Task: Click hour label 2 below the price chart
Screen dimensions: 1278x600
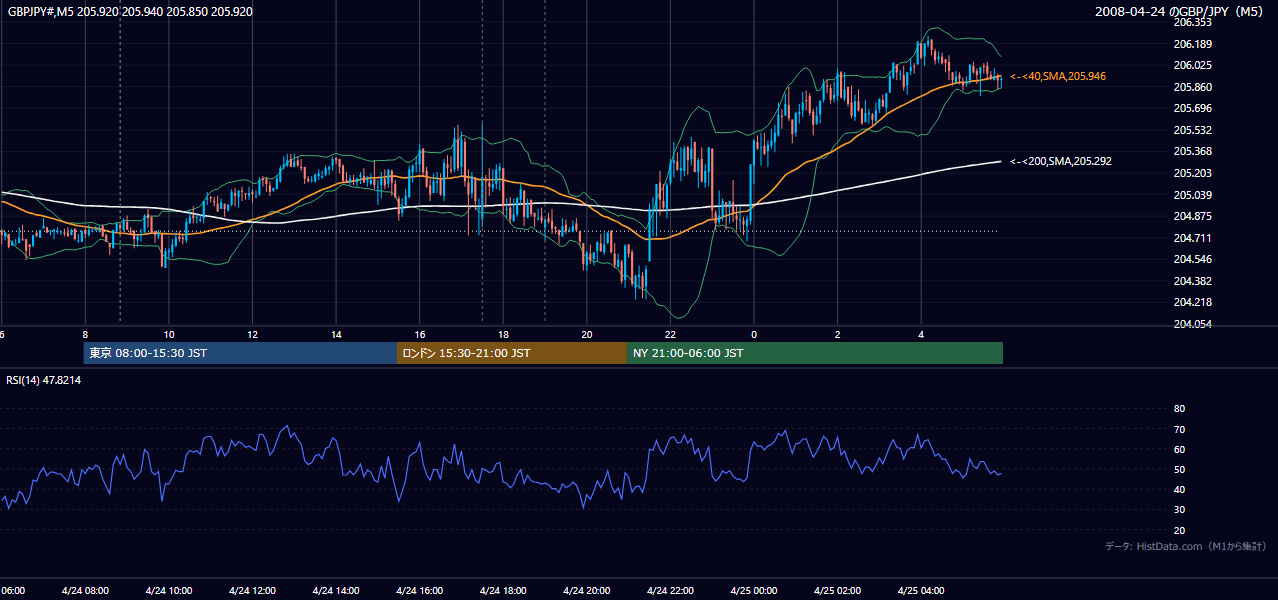Action: coord(838,335)
